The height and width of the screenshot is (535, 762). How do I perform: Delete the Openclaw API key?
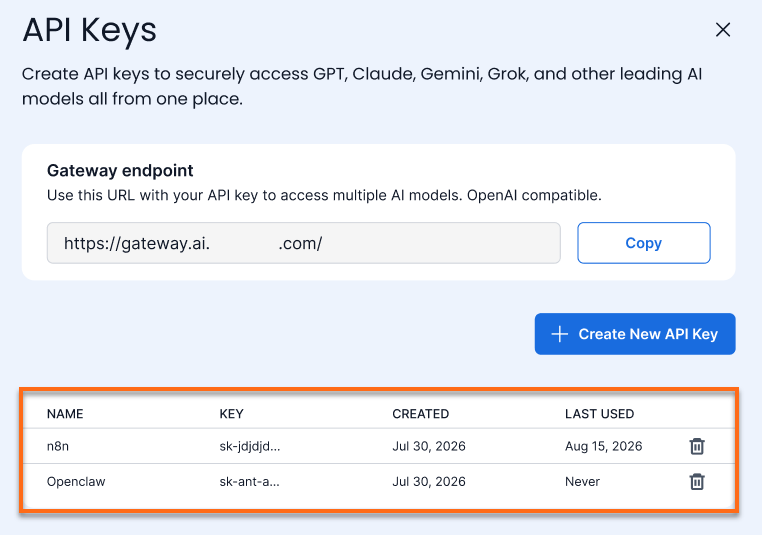coord(697,482)
